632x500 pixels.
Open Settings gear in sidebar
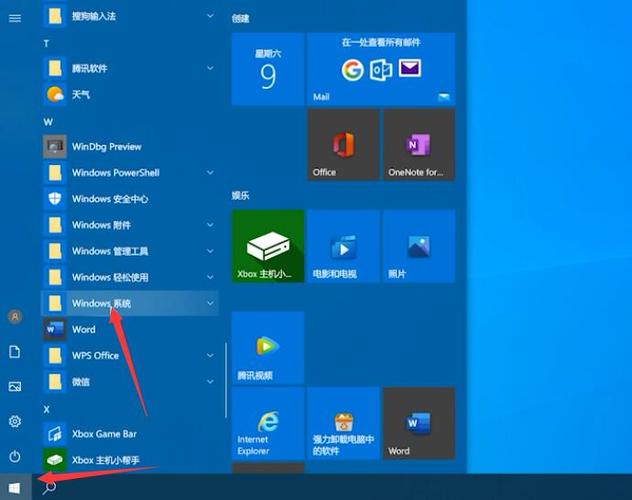tap(15, 421)
